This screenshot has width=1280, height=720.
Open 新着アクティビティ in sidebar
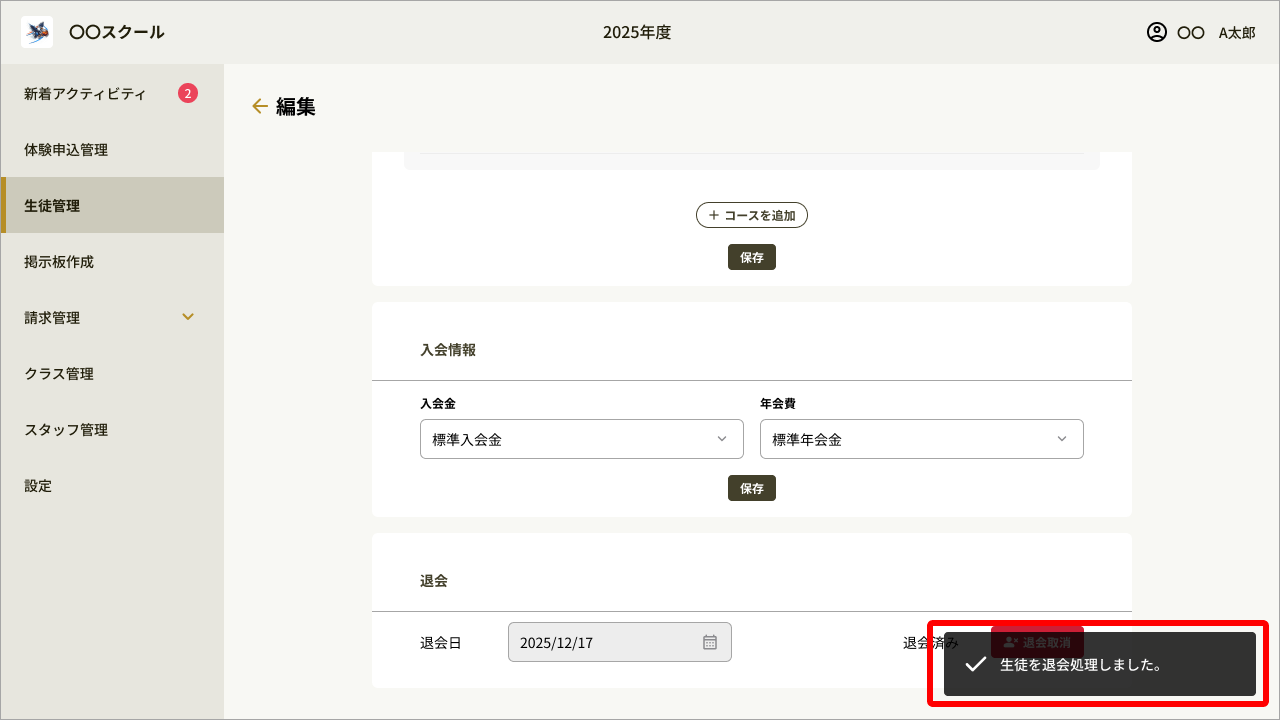click(85, 94)
